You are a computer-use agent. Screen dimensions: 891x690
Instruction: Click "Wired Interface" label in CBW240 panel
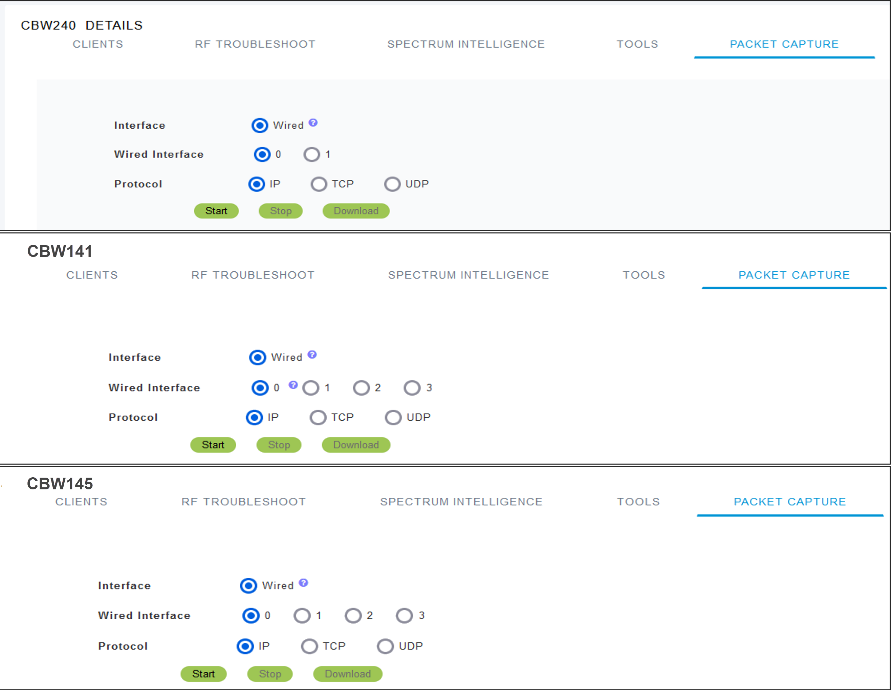[x=159, y=155]
